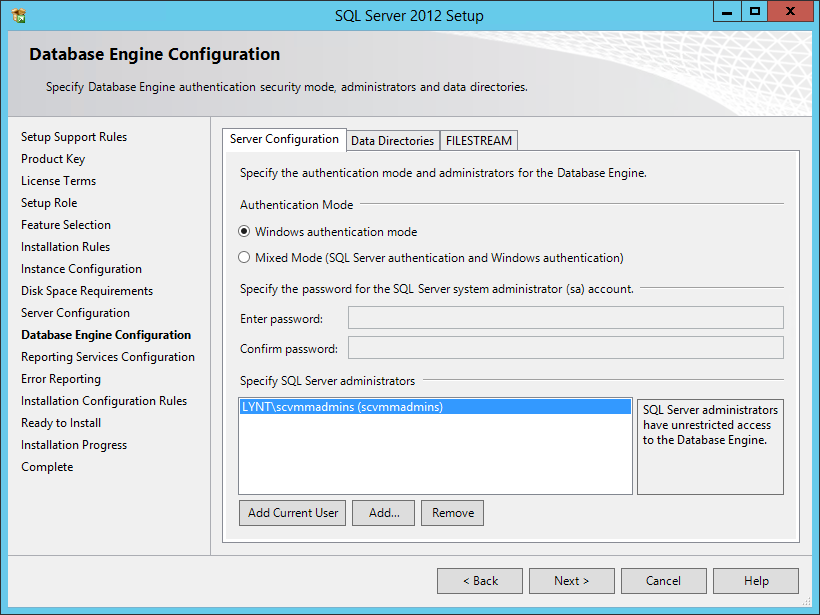Click License Terms step in sidebar
Image resolution: width=820 pixels, height=615 pixels.
click(x=59, y=181)
